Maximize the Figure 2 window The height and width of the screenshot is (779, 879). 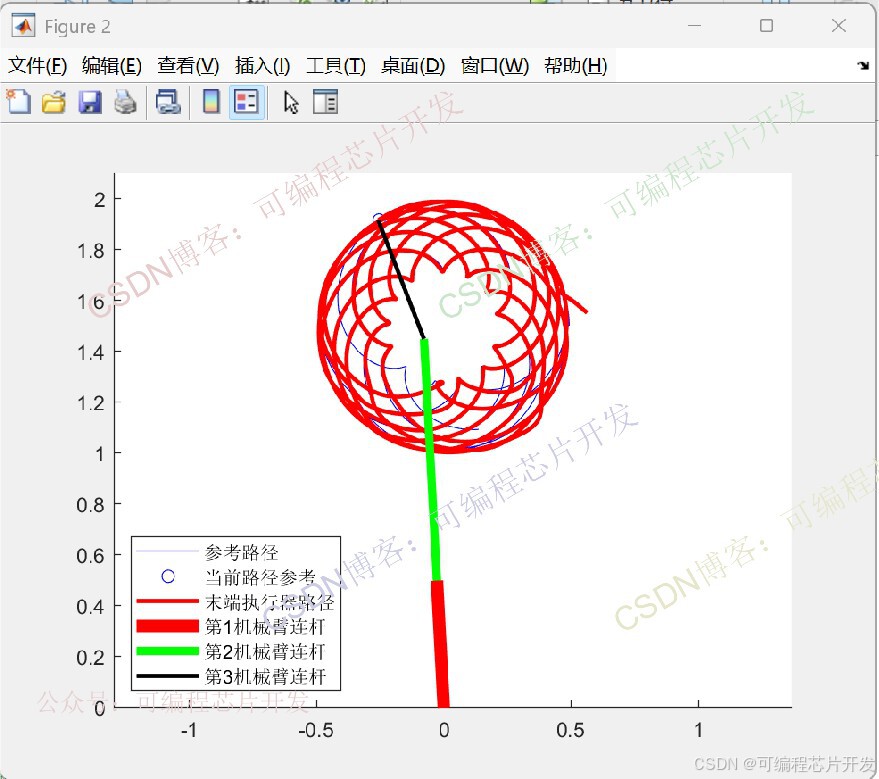point(766,26)
